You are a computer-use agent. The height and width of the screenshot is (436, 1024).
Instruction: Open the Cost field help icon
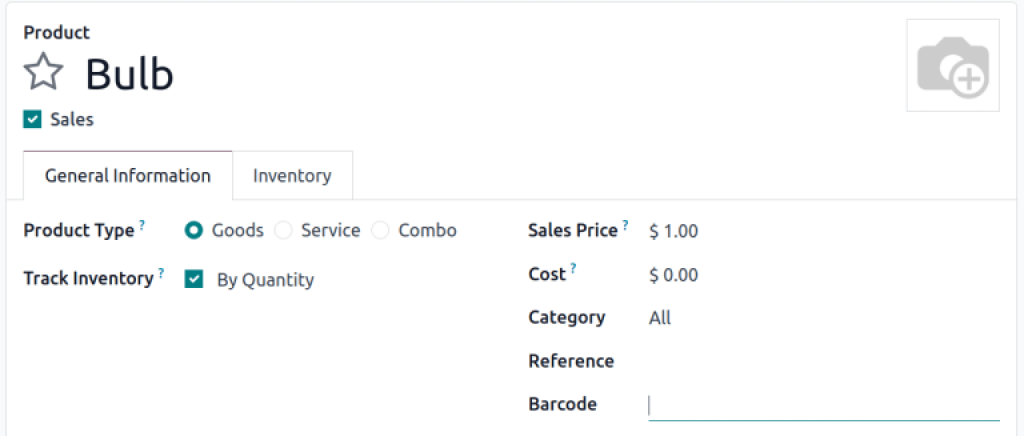[573, 268]
